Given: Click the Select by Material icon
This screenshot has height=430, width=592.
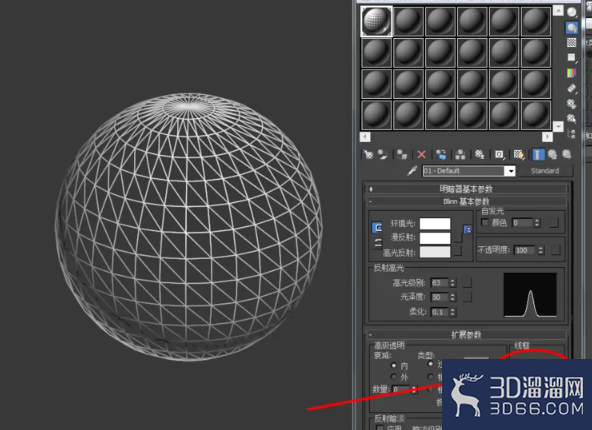Looking at the screenshot, I should [572, 118].
